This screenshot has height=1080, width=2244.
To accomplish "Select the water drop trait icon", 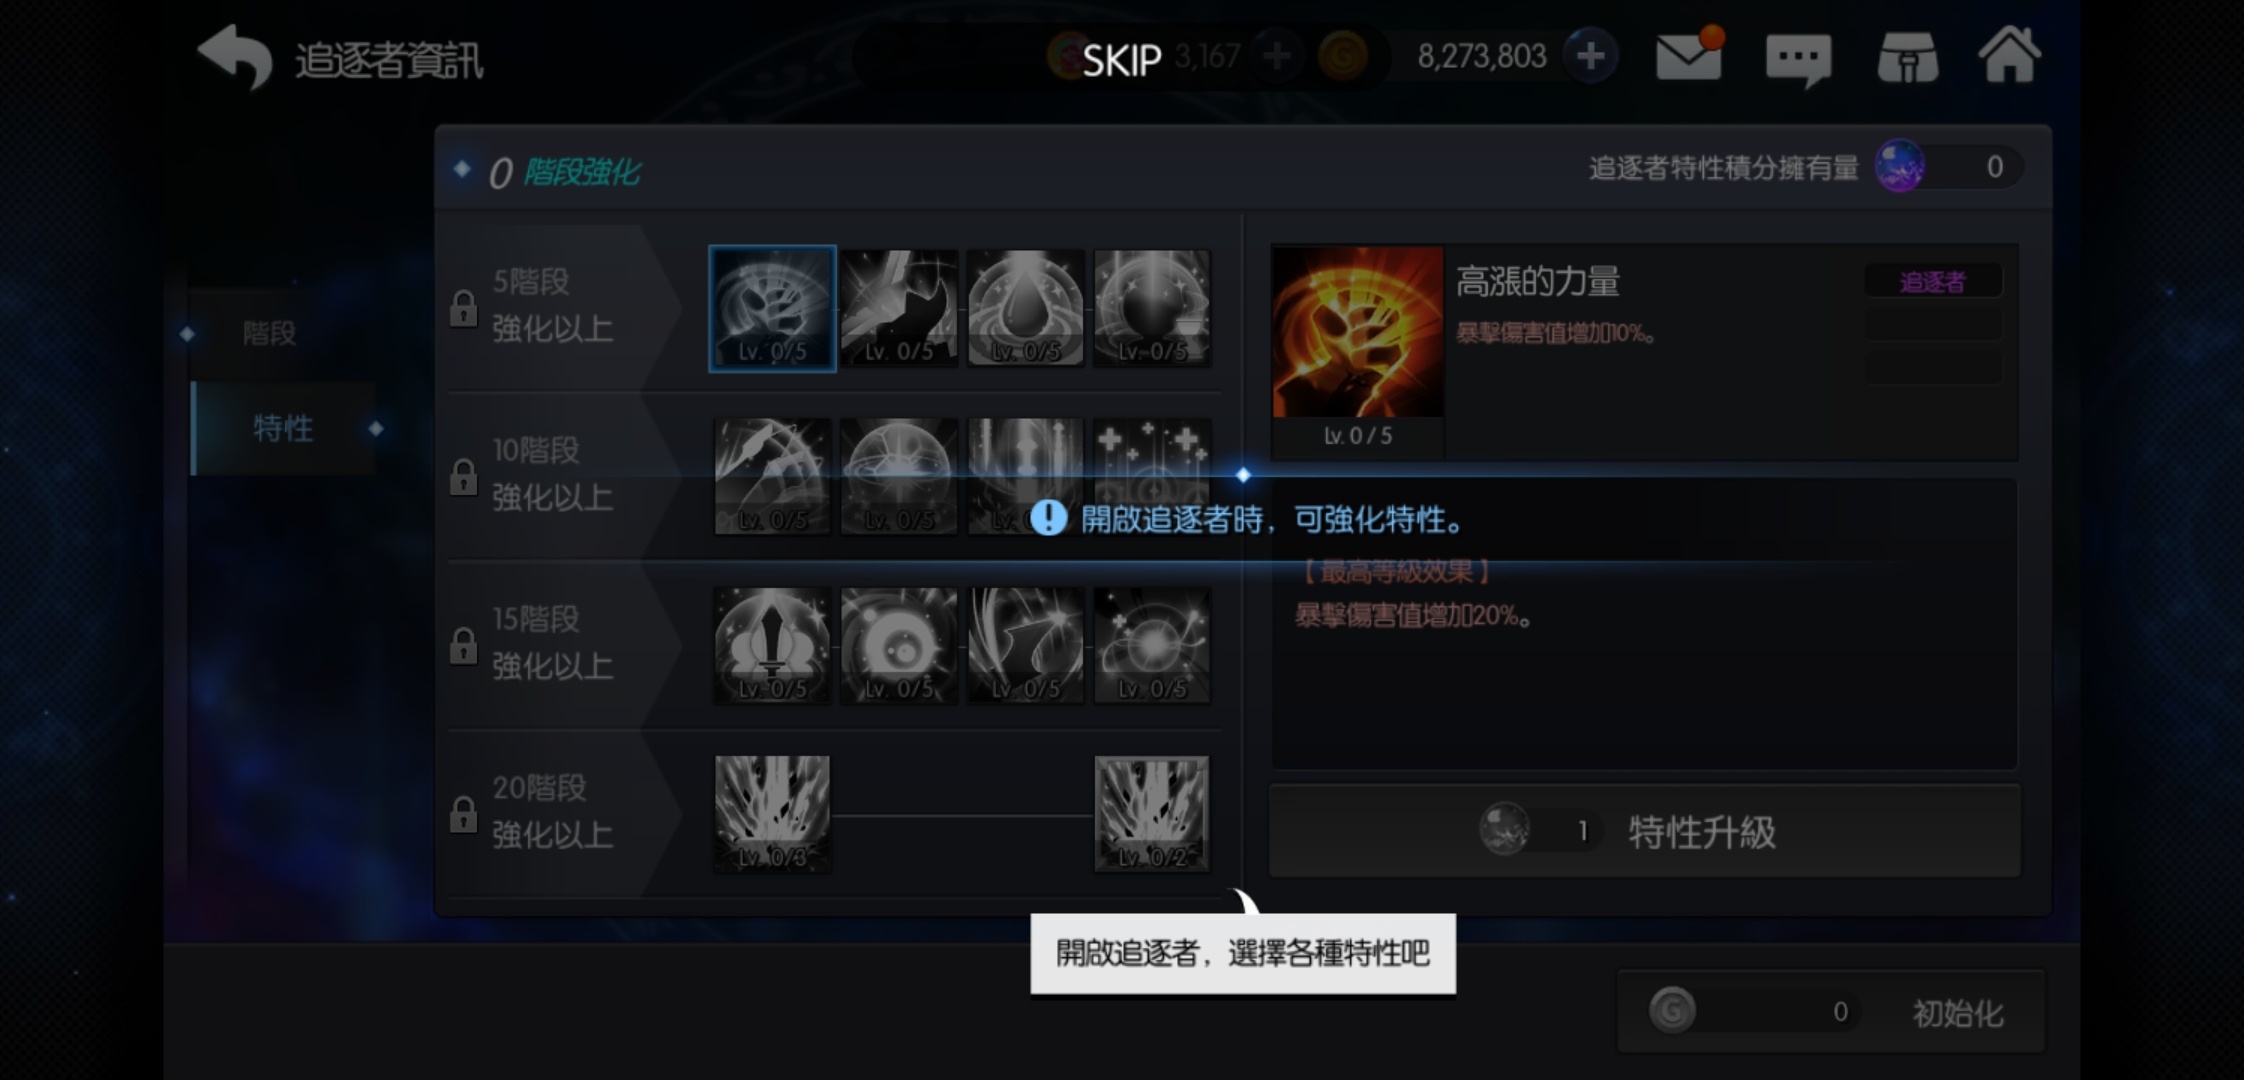I will (1025, 308).
